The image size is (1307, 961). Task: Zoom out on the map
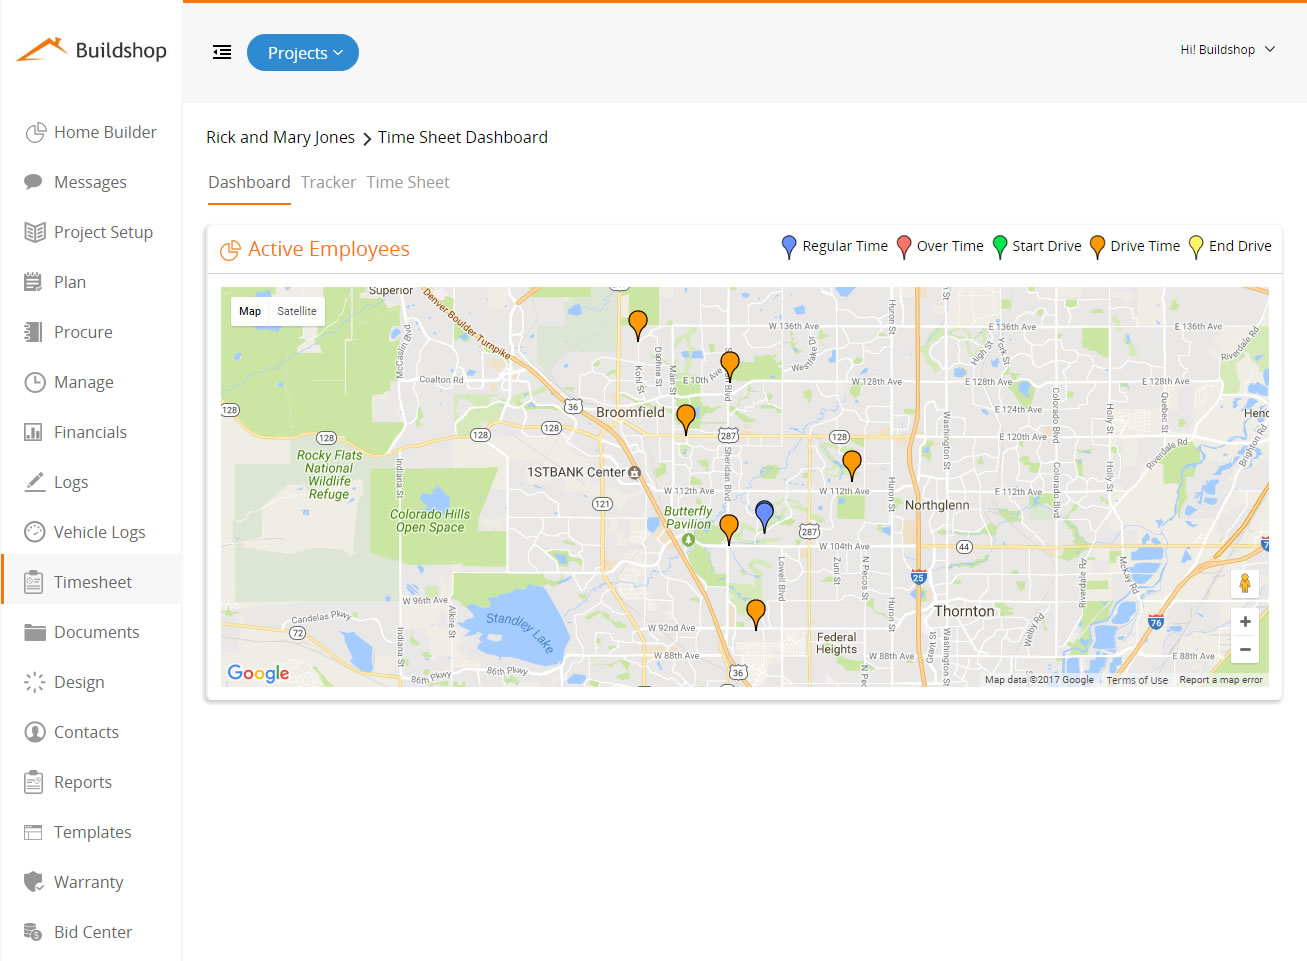tap(1245, 649)
